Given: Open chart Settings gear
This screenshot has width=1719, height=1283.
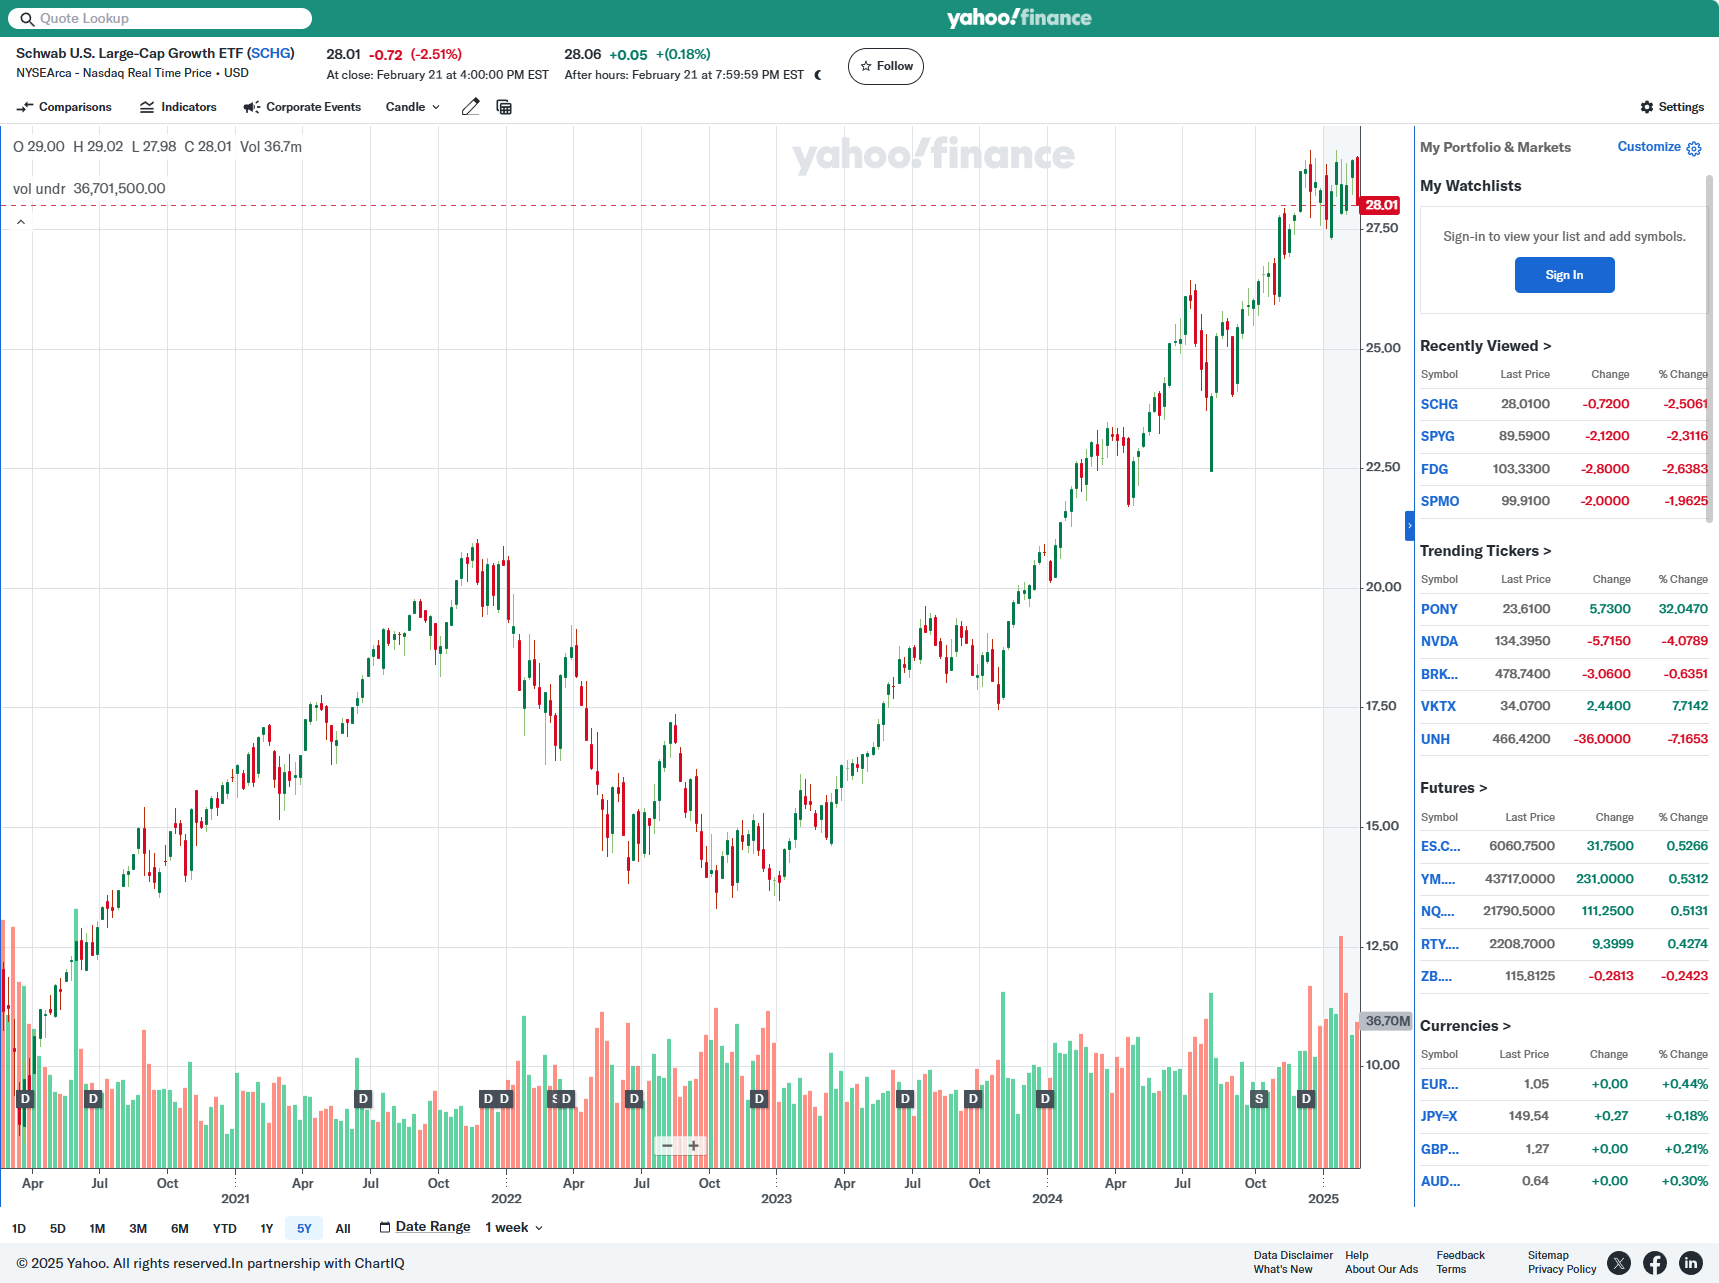Looking at the screenshot, I should pos(1671,107).
